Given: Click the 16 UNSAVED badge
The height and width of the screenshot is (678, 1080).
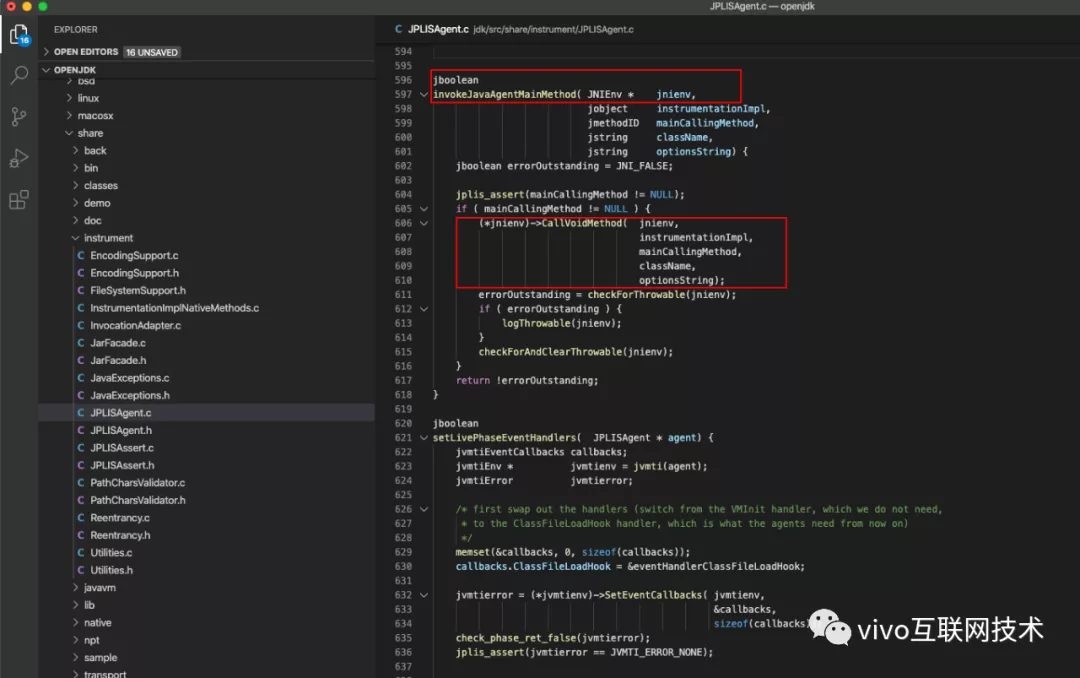Looking at the screenshot, I should click(x=152, y=52).
